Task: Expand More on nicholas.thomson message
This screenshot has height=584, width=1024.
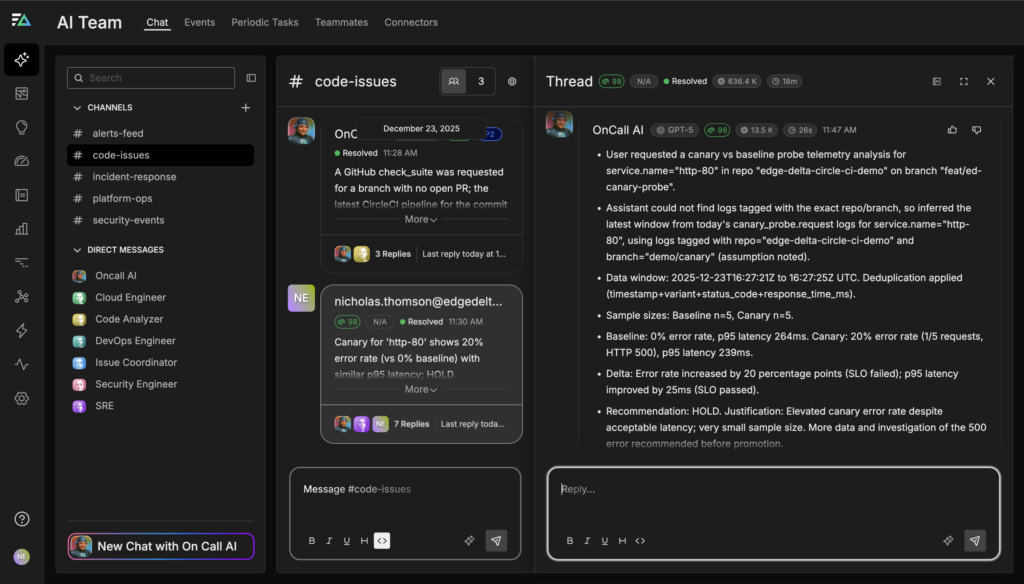Action: coord(421,389)
